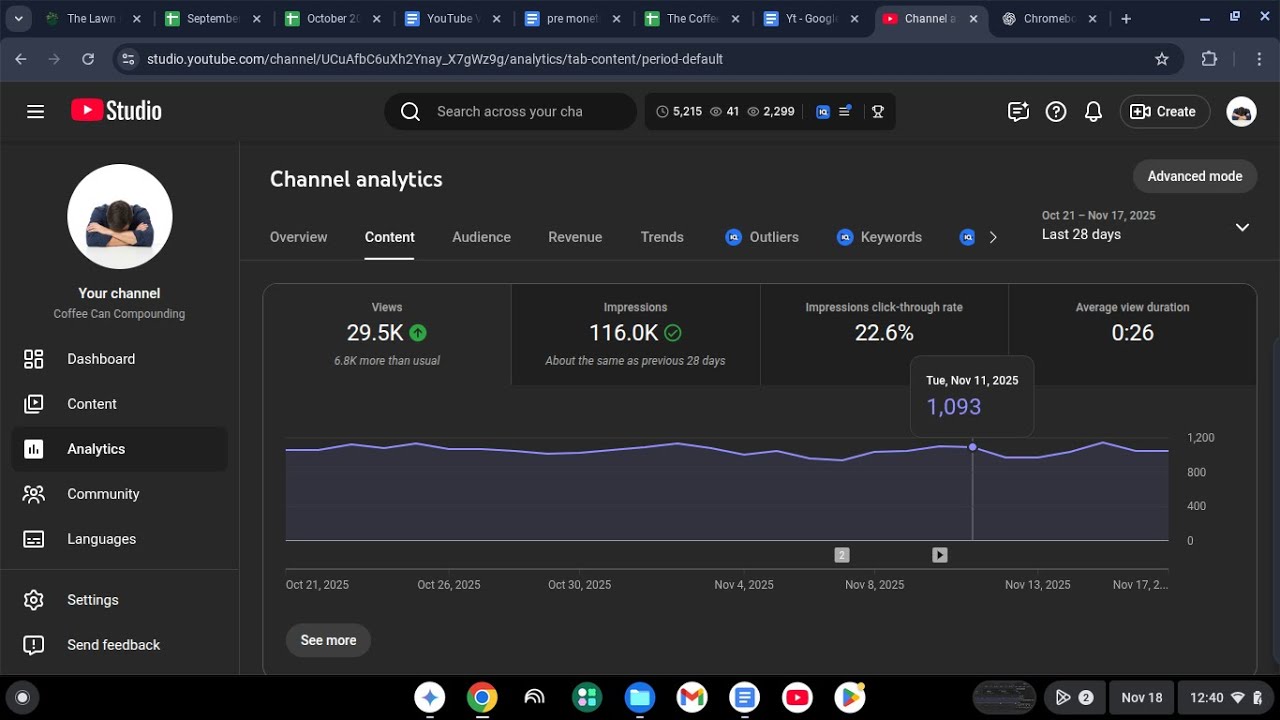Open Content in the sidebar
The height and width of the screenshot is (720, 1280).
(x=120, y=404)
